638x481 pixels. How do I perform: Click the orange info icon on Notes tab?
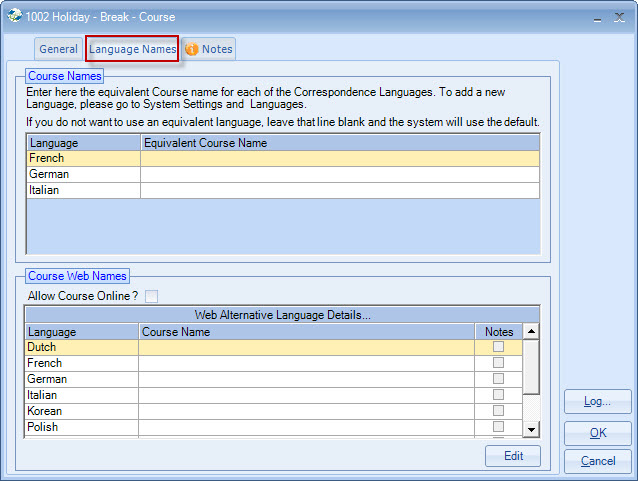[x=192, y=49]
